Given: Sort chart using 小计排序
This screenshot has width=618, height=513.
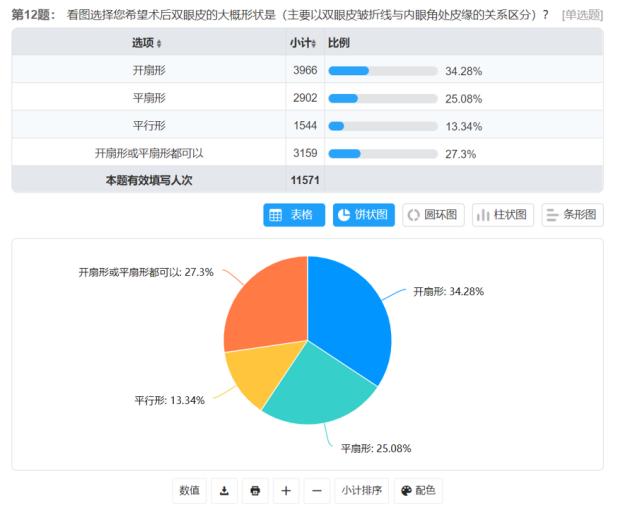Looking at the screenshot, I should pyautogui.click(x=362, y=491).
